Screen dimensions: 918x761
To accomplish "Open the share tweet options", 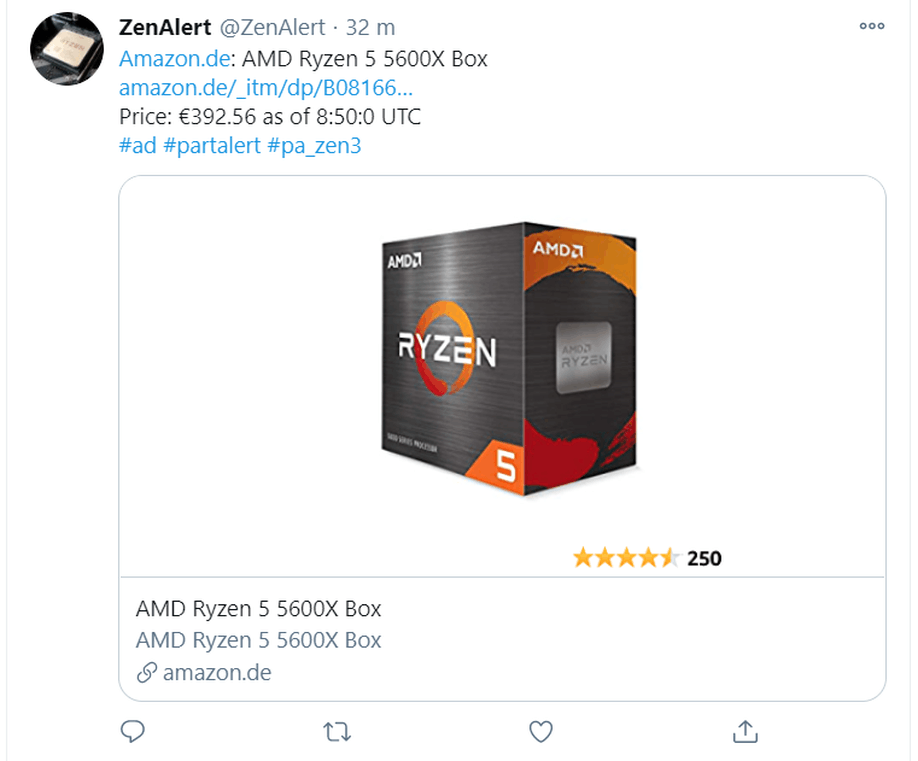I will tap(745, 732).
